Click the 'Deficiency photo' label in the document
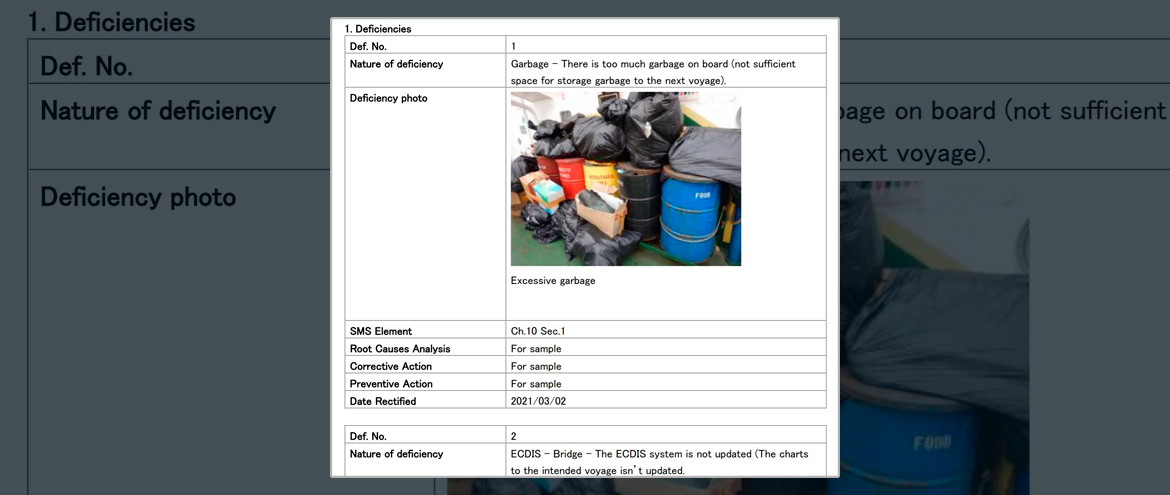Screen dimensions: 1170x495 388,99
